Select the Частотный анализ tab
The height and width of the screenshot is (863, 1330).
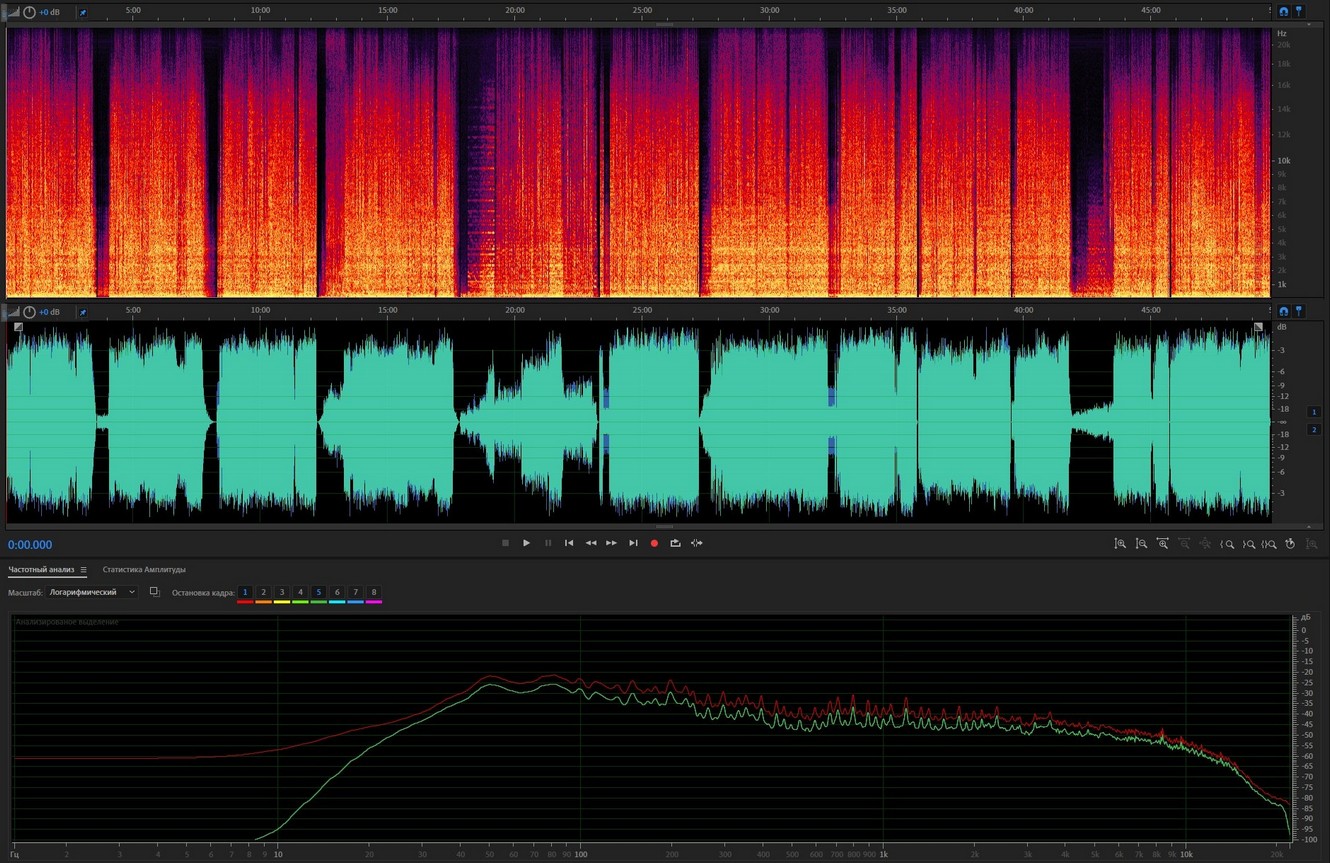tap(41, 570)
